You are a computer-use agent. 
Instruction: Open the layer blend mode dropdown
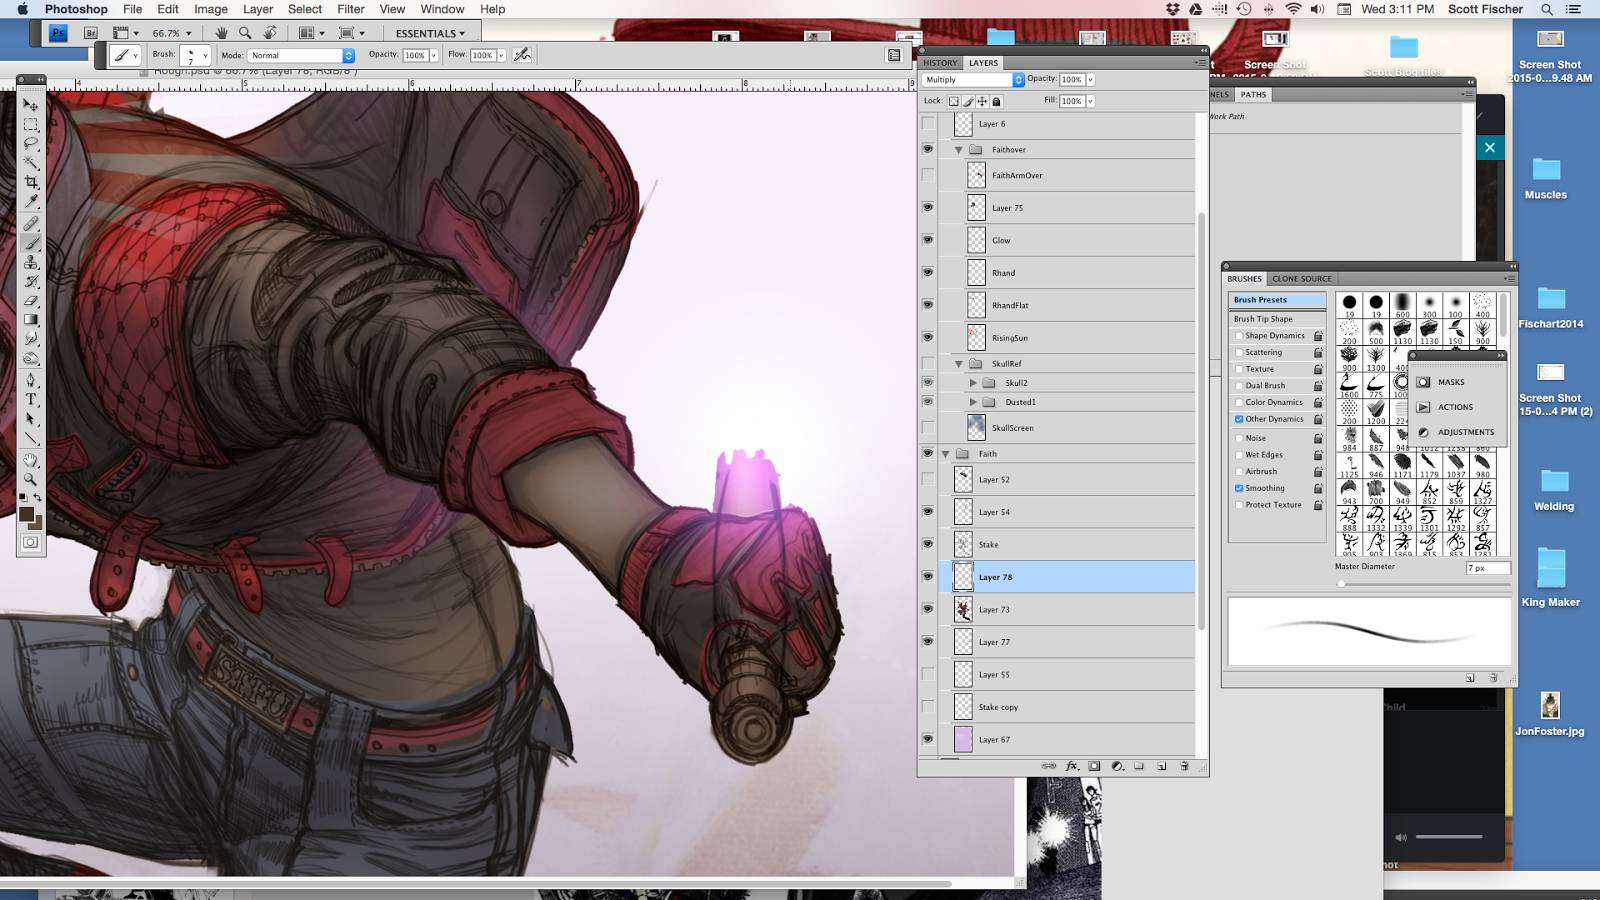973,79
